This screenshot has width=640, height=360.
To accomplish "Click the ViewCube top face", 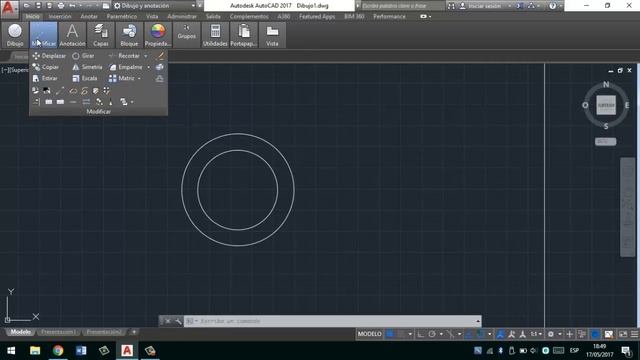I will (606, 105).
